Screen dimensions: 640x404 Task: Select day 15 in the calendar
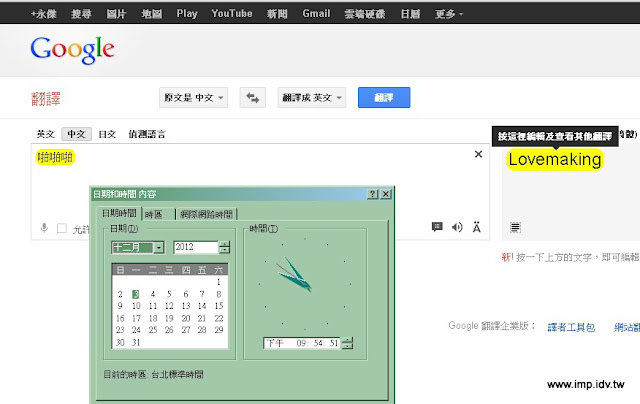[219, 306]
